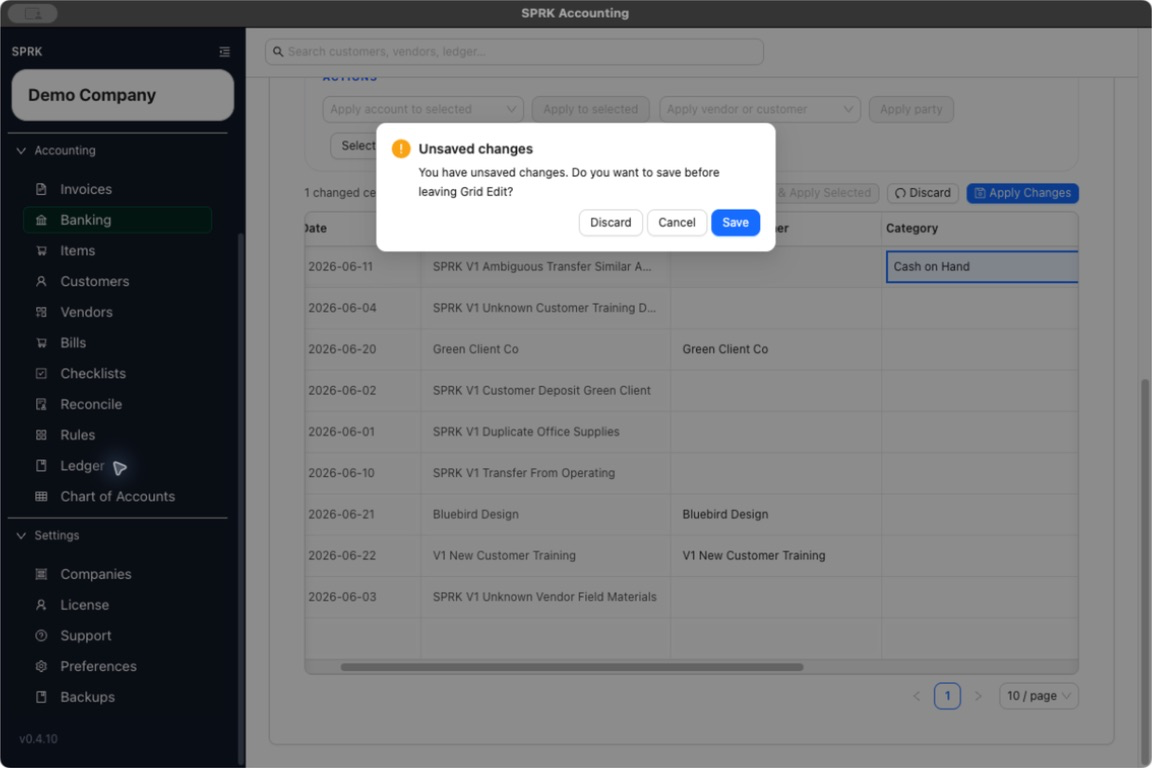Click the Demo Company button
This screenshot has height=768, width=1152.
[x=123, y=96]
